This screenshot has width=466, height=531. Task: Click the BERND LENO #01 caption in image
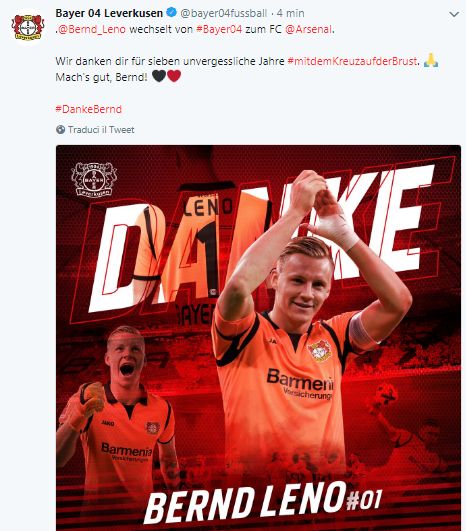(x=263, y=504)
